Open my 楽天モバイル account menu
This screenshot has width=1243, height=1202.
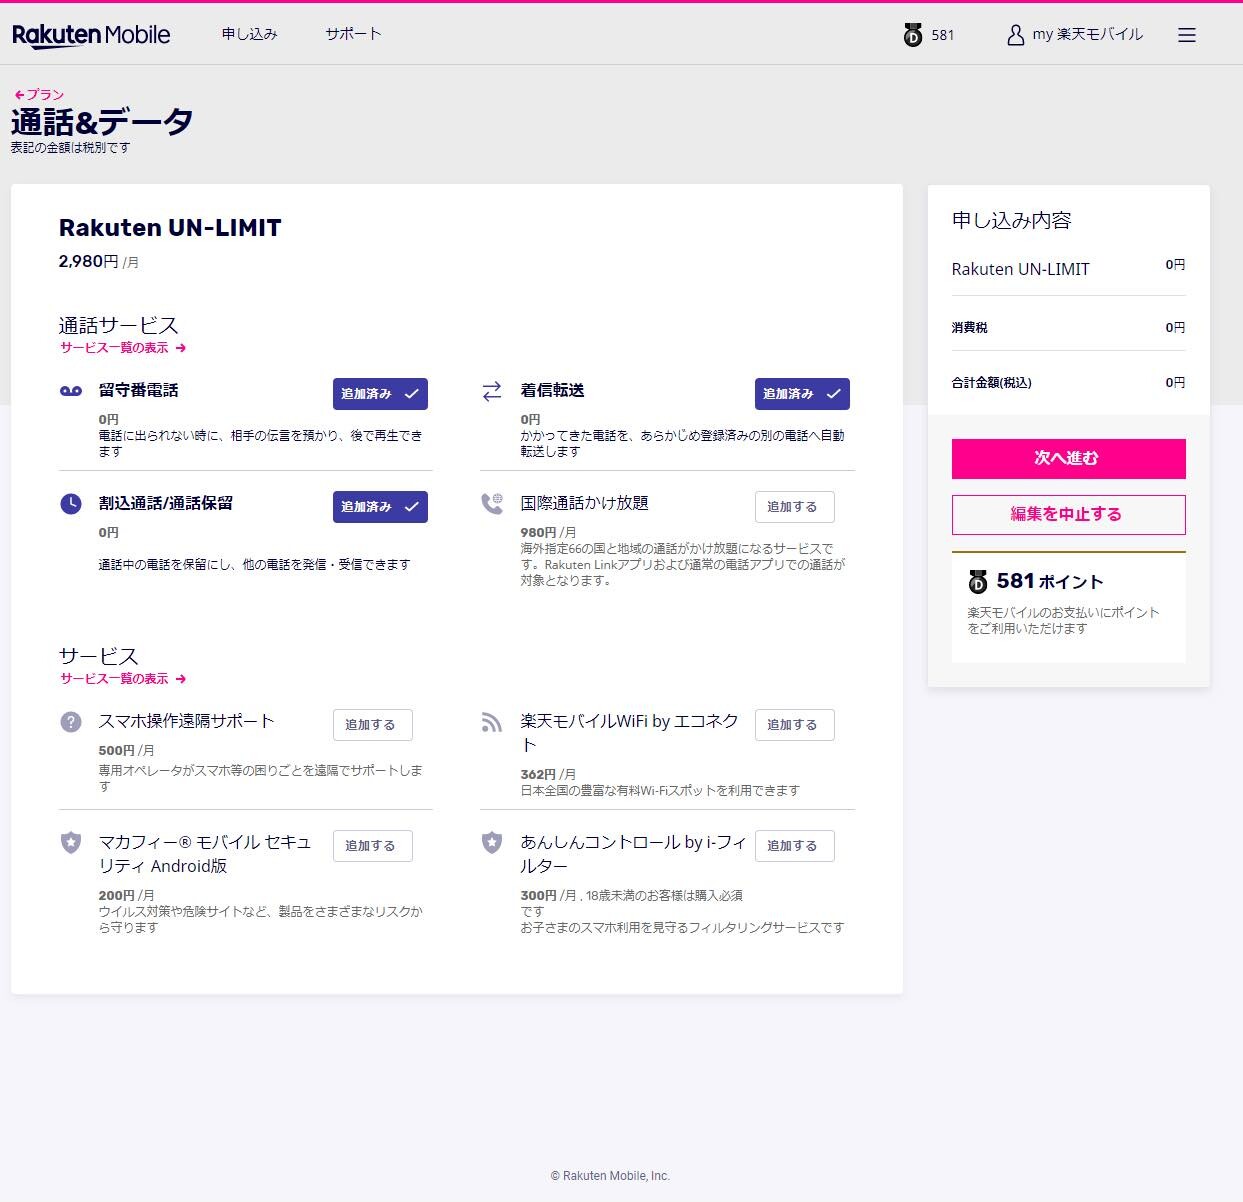point(1088,34)
